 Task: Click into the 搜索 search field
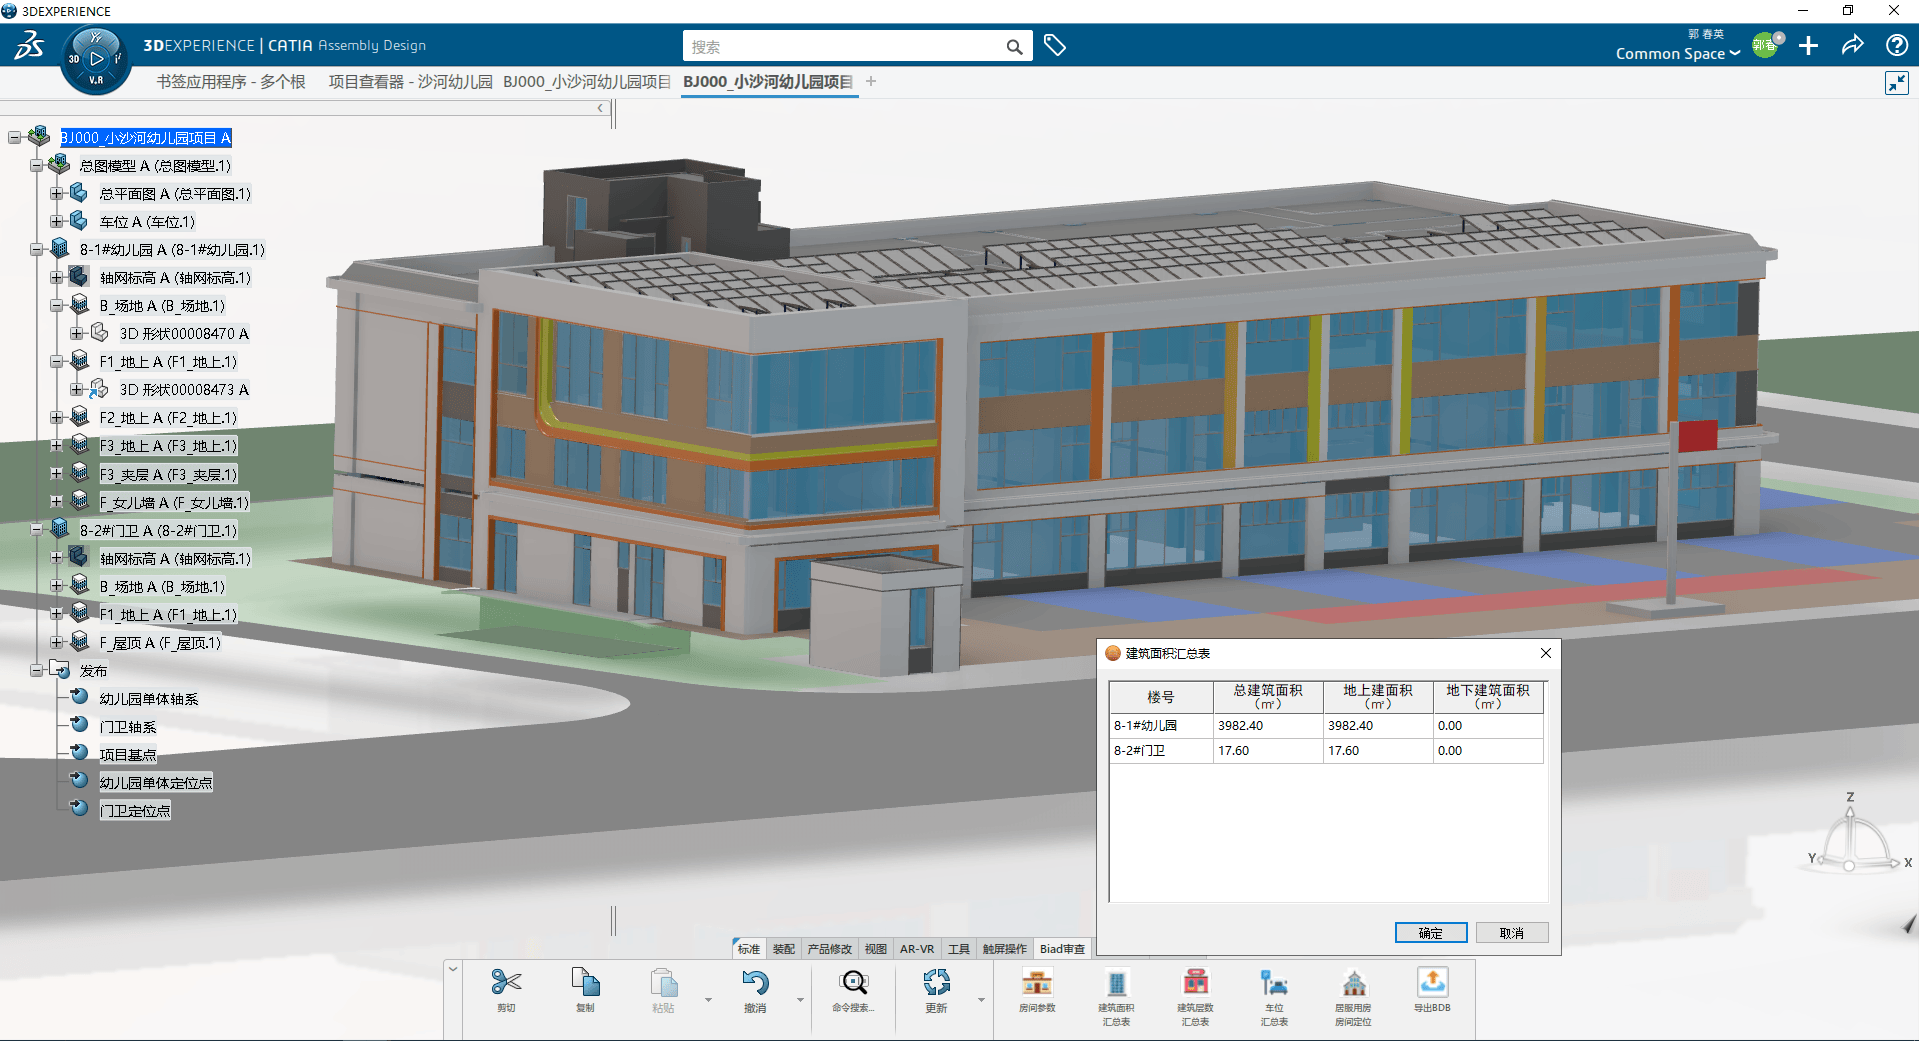click(845, 47)
